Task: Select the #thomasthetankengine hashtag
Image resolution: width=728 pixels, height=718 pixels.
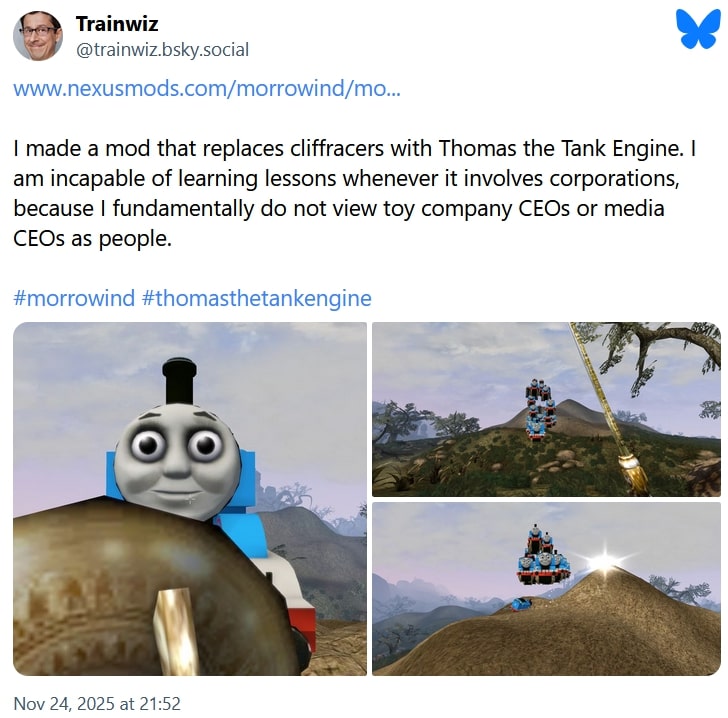Action: [257, 298]
